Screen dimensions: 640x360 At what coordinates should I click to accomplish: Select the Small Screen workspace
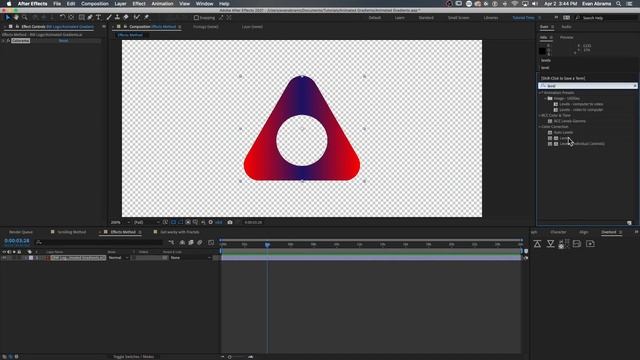pyautogui.click(x=458, y=18)
